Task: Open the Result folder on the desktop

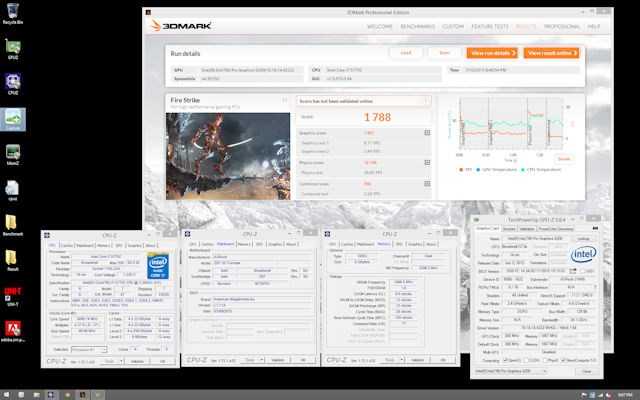Action: (13, 260)
